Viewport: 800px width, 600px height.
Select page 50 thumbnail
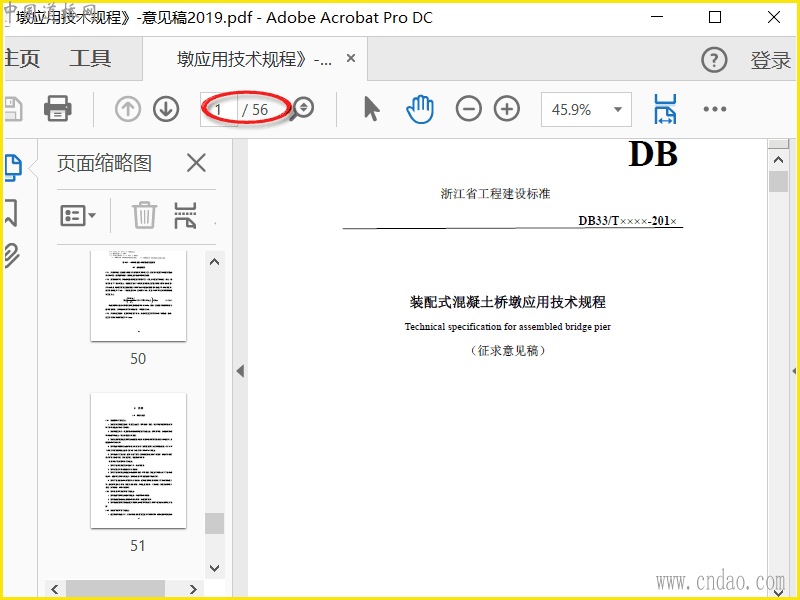point(138,296)
